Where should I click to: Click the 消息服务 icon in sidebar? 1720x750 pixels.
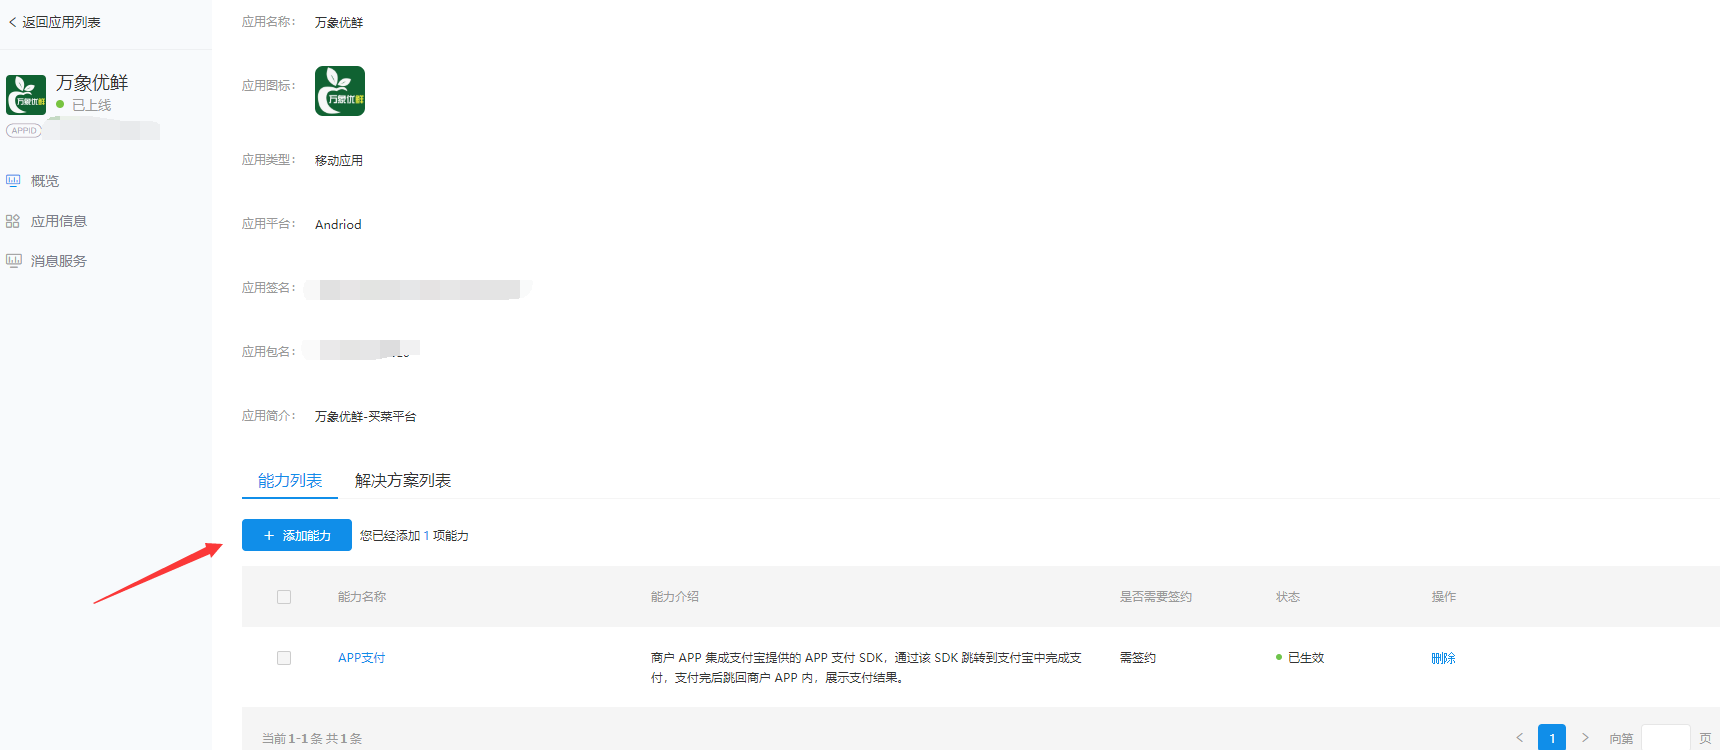pyautogui.click(x=13, y=261)
